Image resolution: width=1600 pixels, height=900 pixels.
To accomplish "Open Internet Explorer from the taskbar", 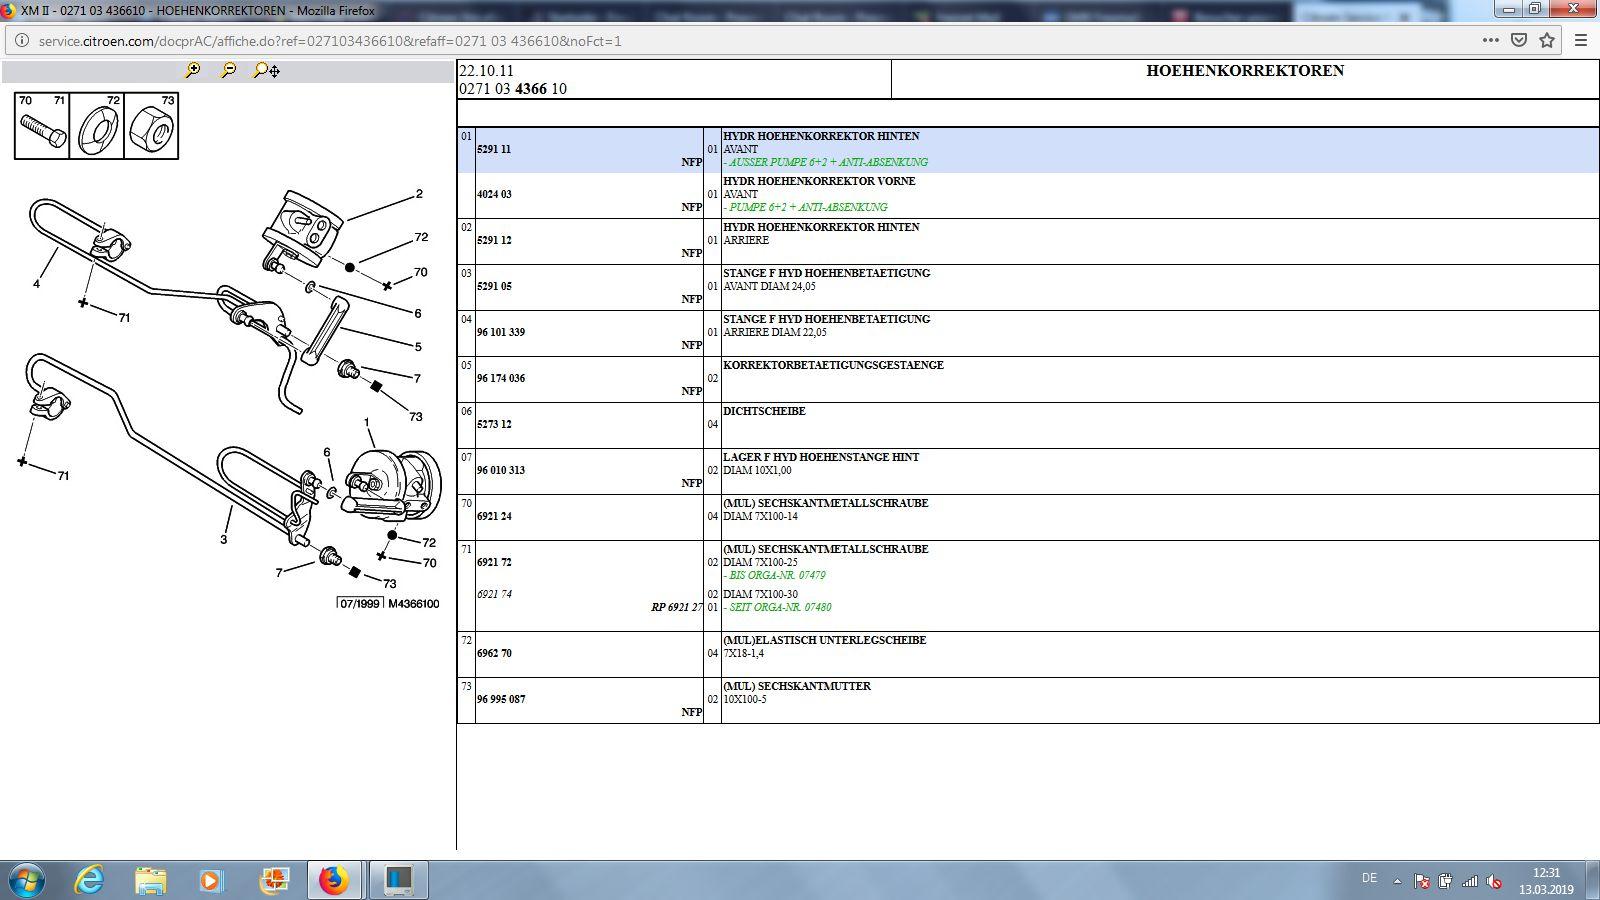I will (x=90, y=880).
